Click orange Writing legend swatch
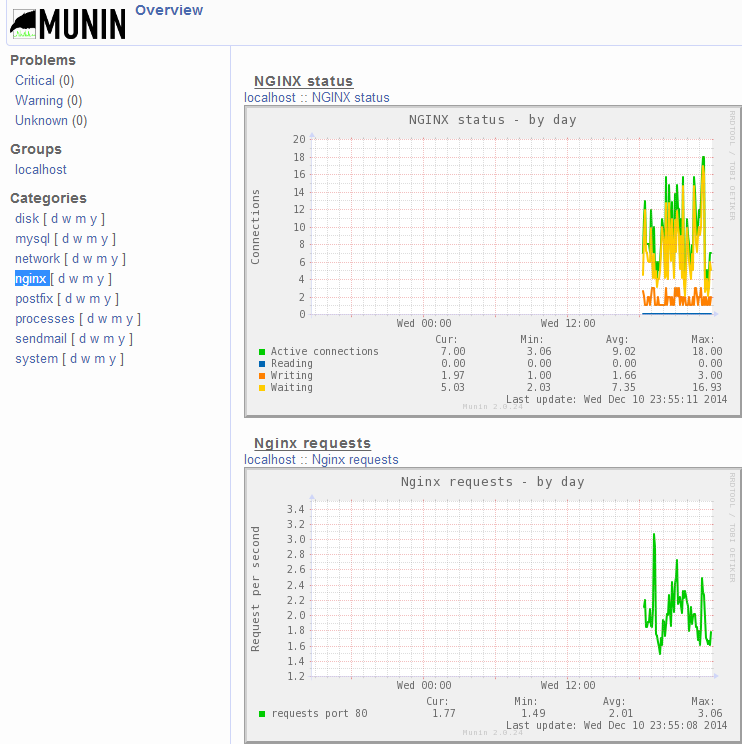 point(262,376)
